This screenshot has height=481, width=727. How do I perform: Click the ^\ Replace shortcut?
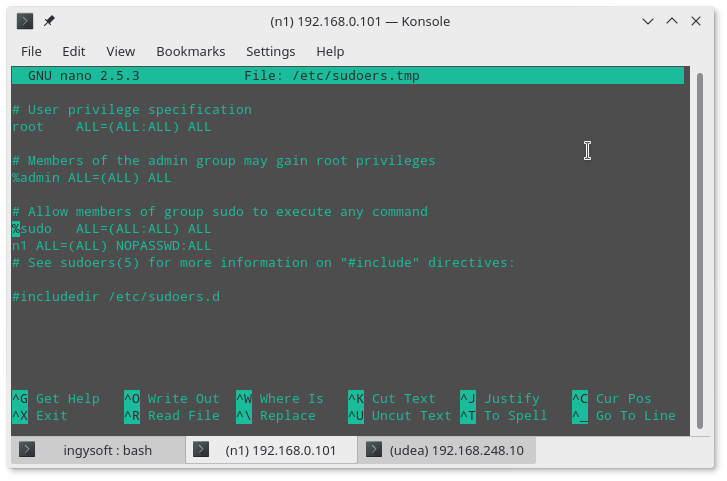pyautogui.click(x=276, y=416)
